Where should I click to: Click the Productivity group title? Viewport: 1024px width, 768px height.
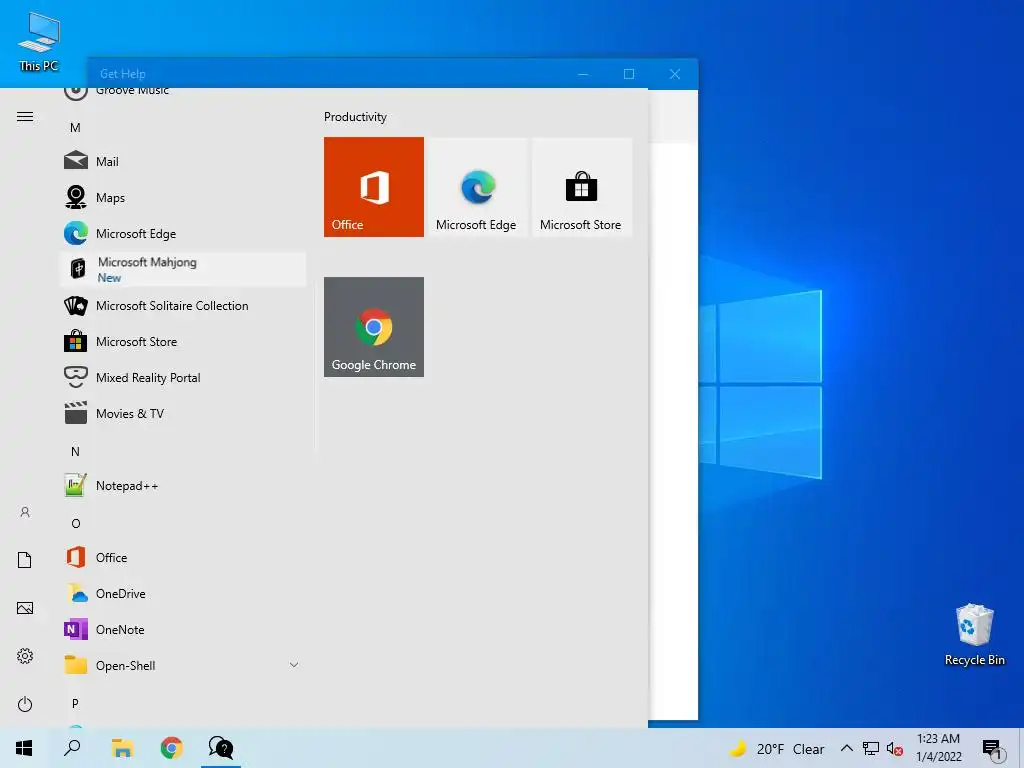(x=355, y=117)
